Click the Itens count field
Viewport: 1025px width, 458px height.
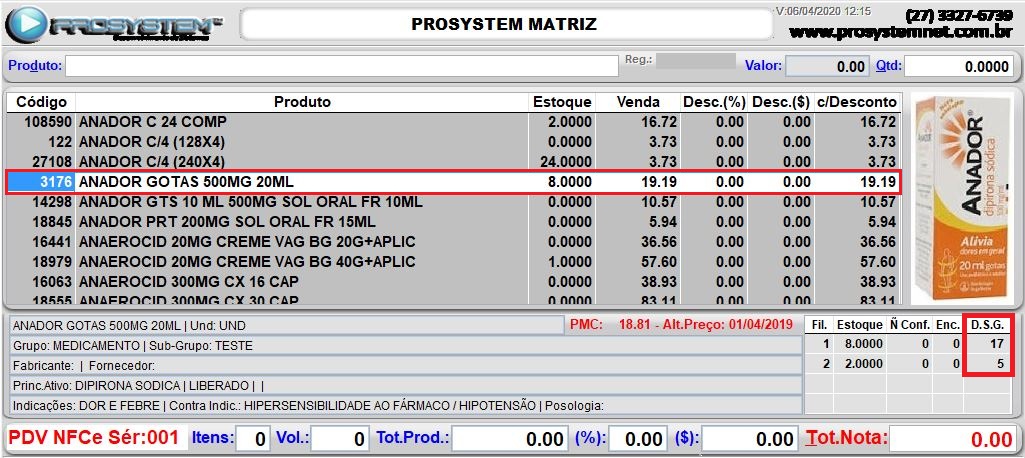[x=253, y=438]
